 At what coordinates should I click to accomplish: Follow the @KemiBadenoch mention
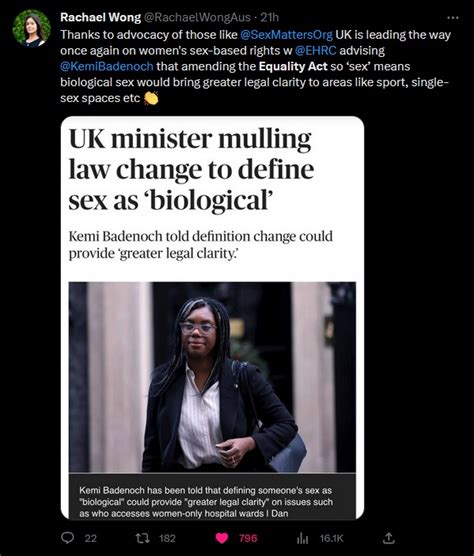107,67
